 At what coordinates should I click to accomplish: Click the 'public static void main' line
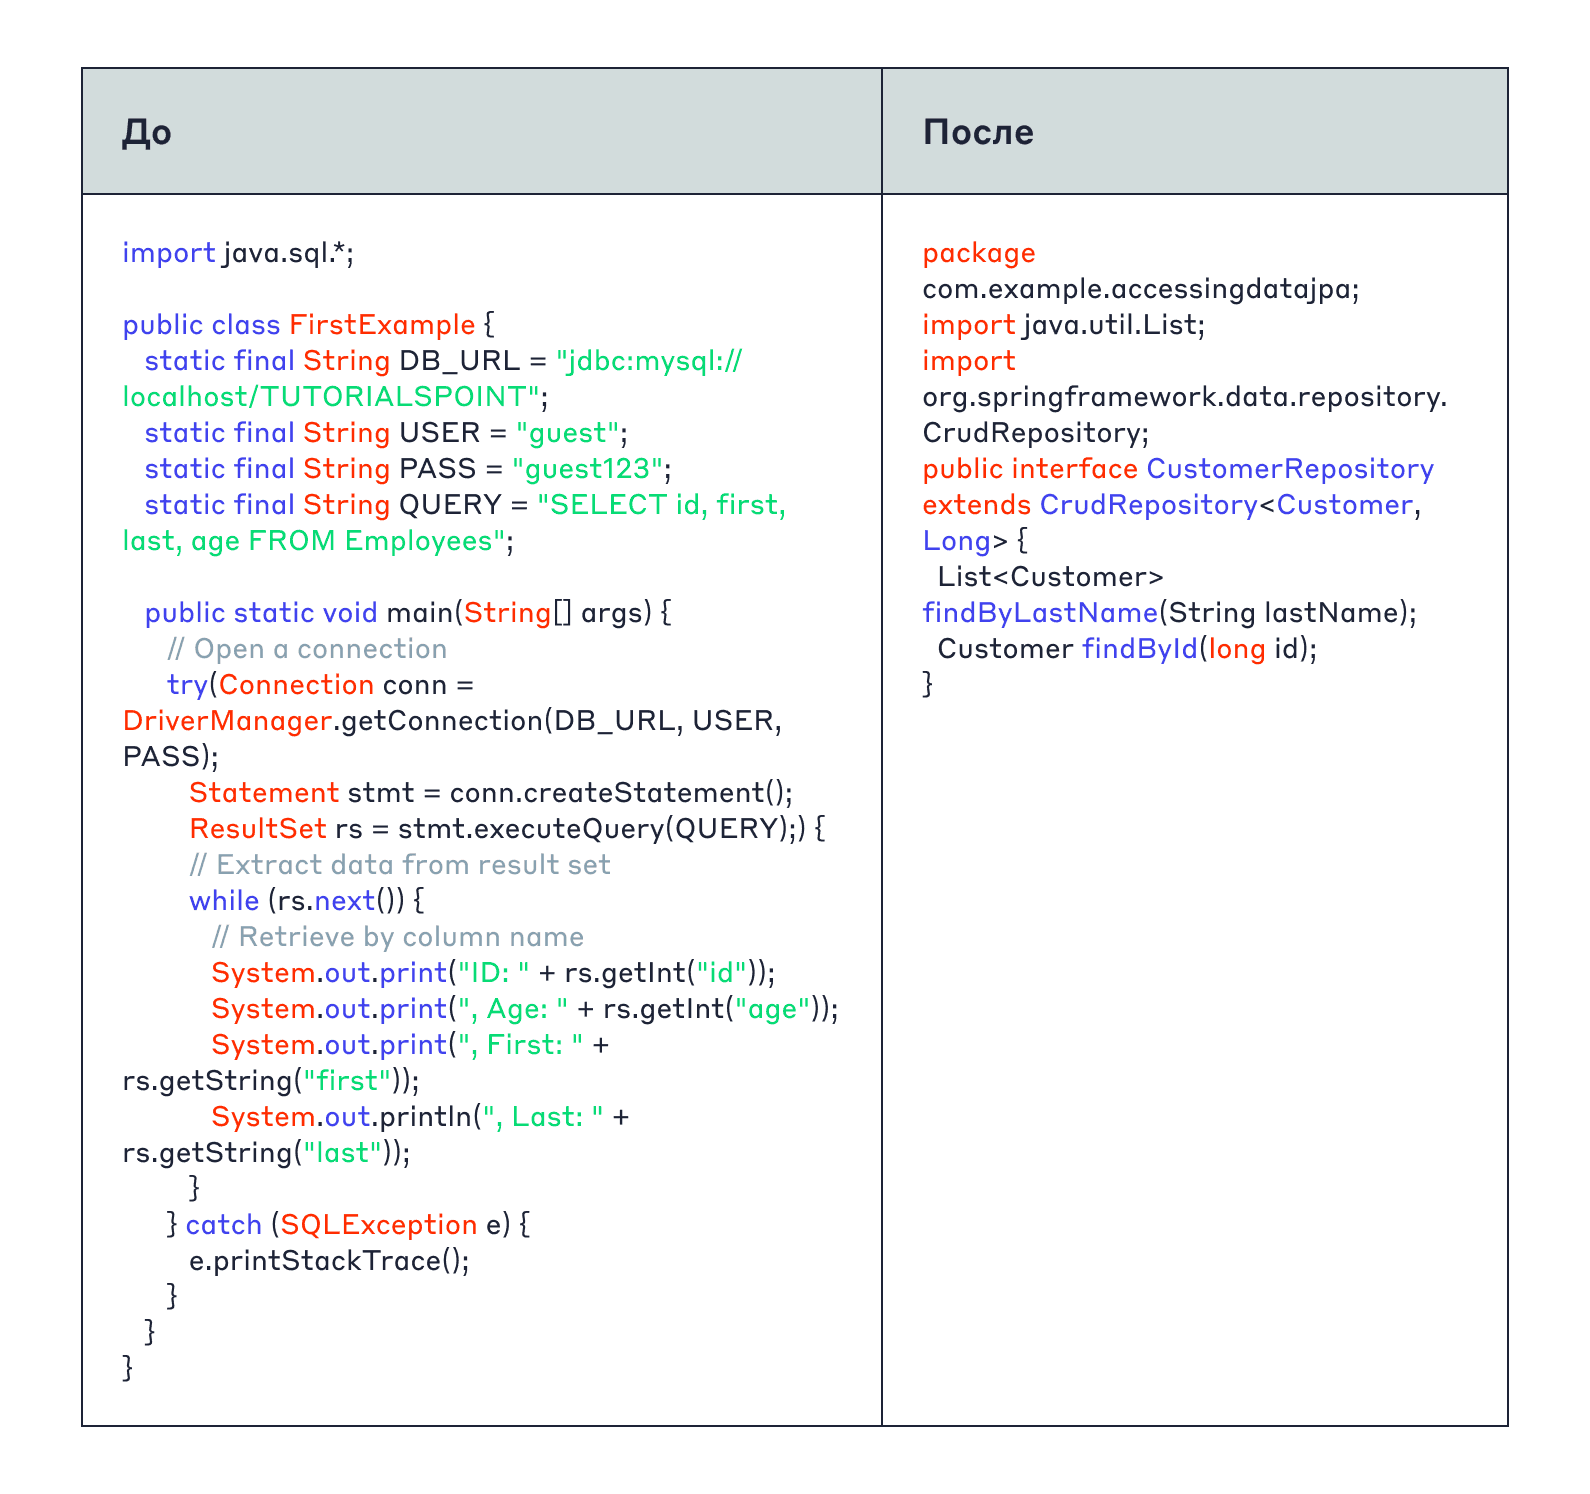click(408, 613)
